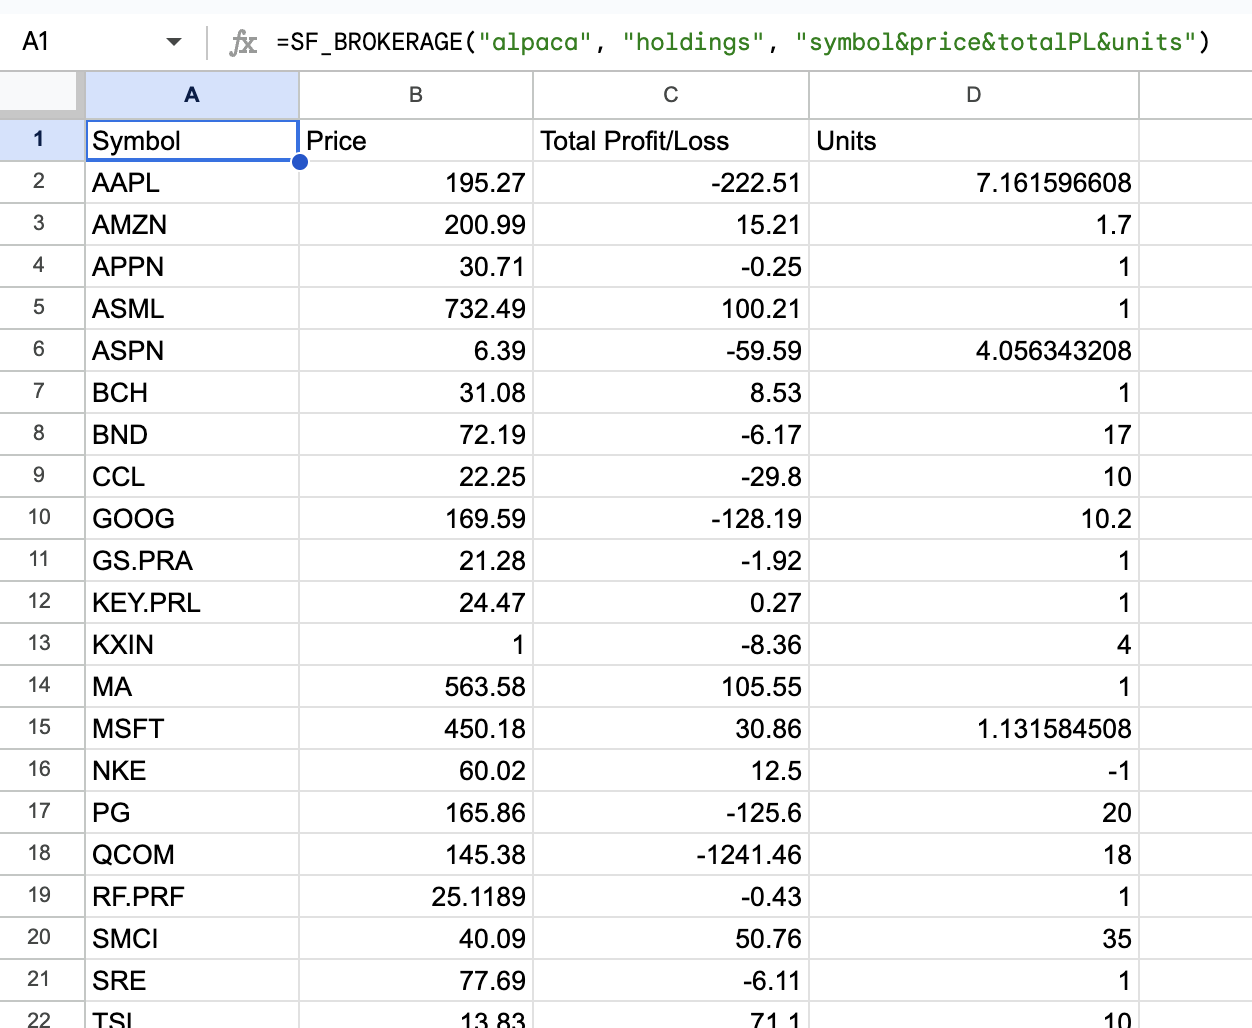
Task: Select the BND symbol cell
Action: [192, 434]
